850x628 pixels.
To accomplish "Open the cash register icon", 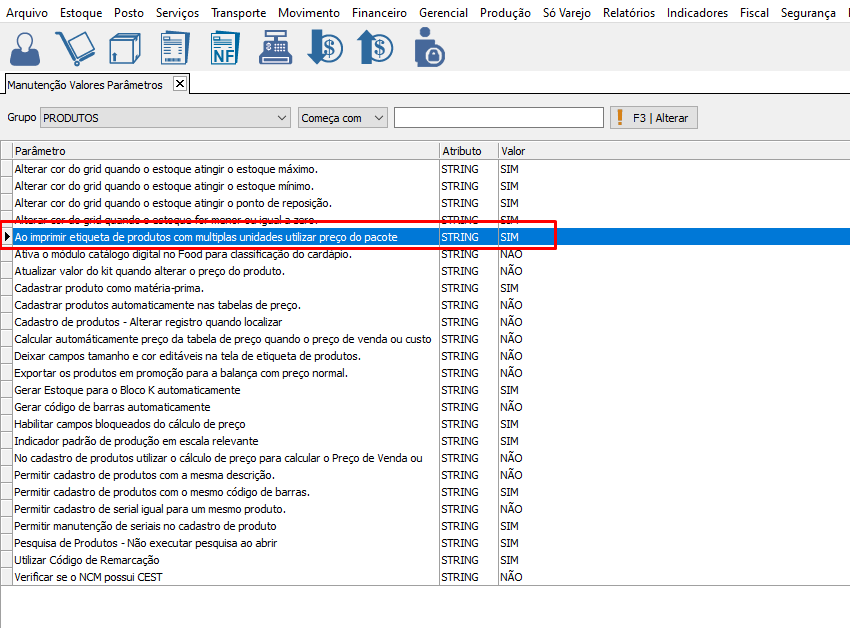I will point(275,48).
